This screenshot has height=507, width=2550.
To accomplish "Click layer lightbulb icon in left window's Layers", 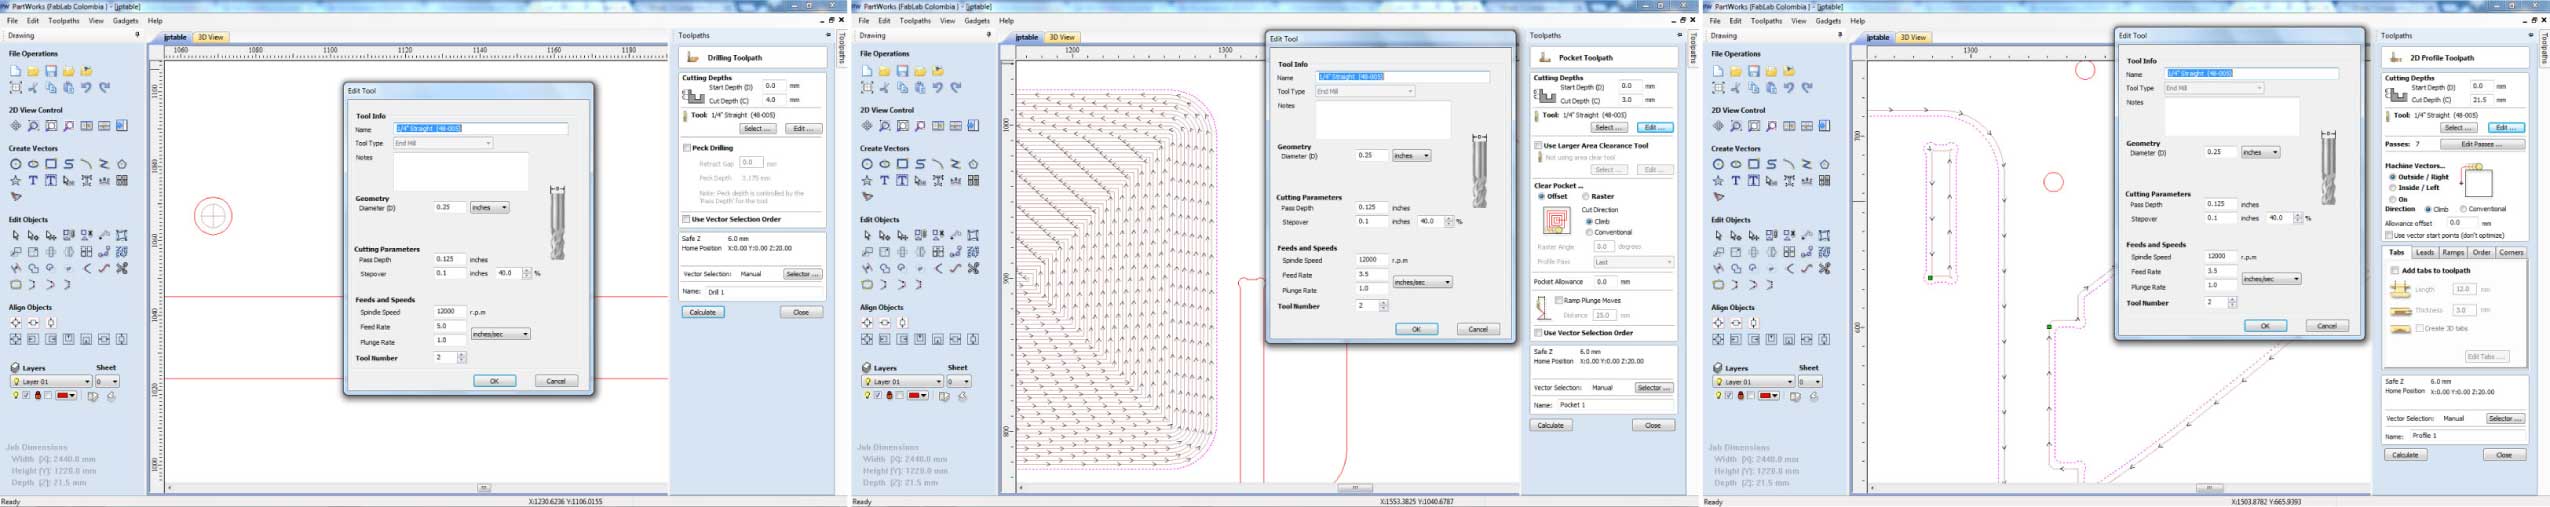I will click(15, 396).
